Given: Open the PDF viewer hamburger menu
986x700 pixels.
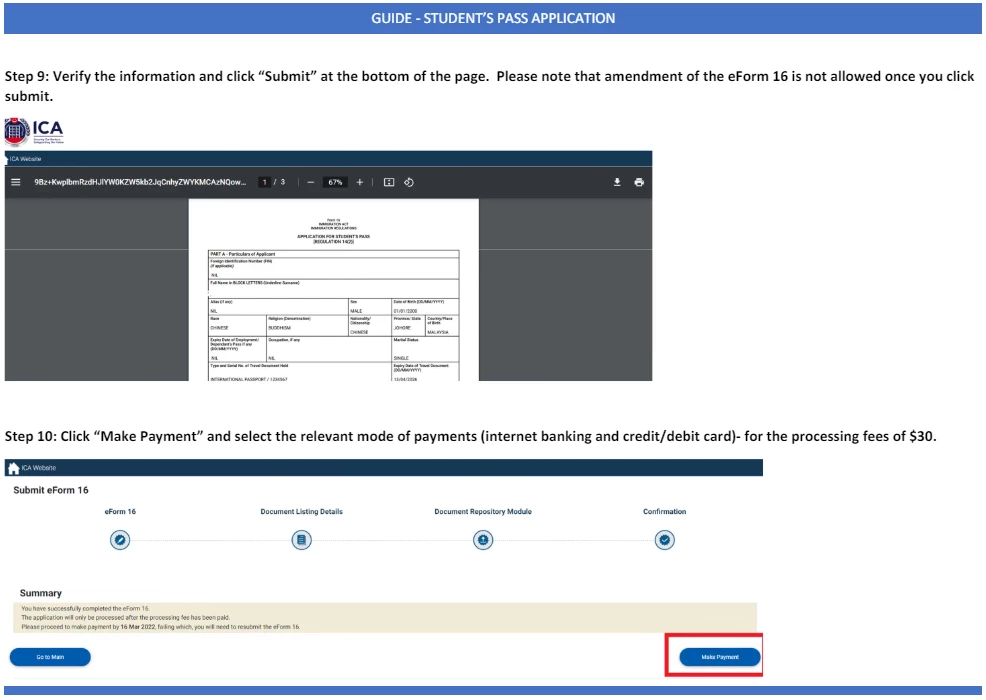Looking at the screenshot, I should tap(16, 182).
